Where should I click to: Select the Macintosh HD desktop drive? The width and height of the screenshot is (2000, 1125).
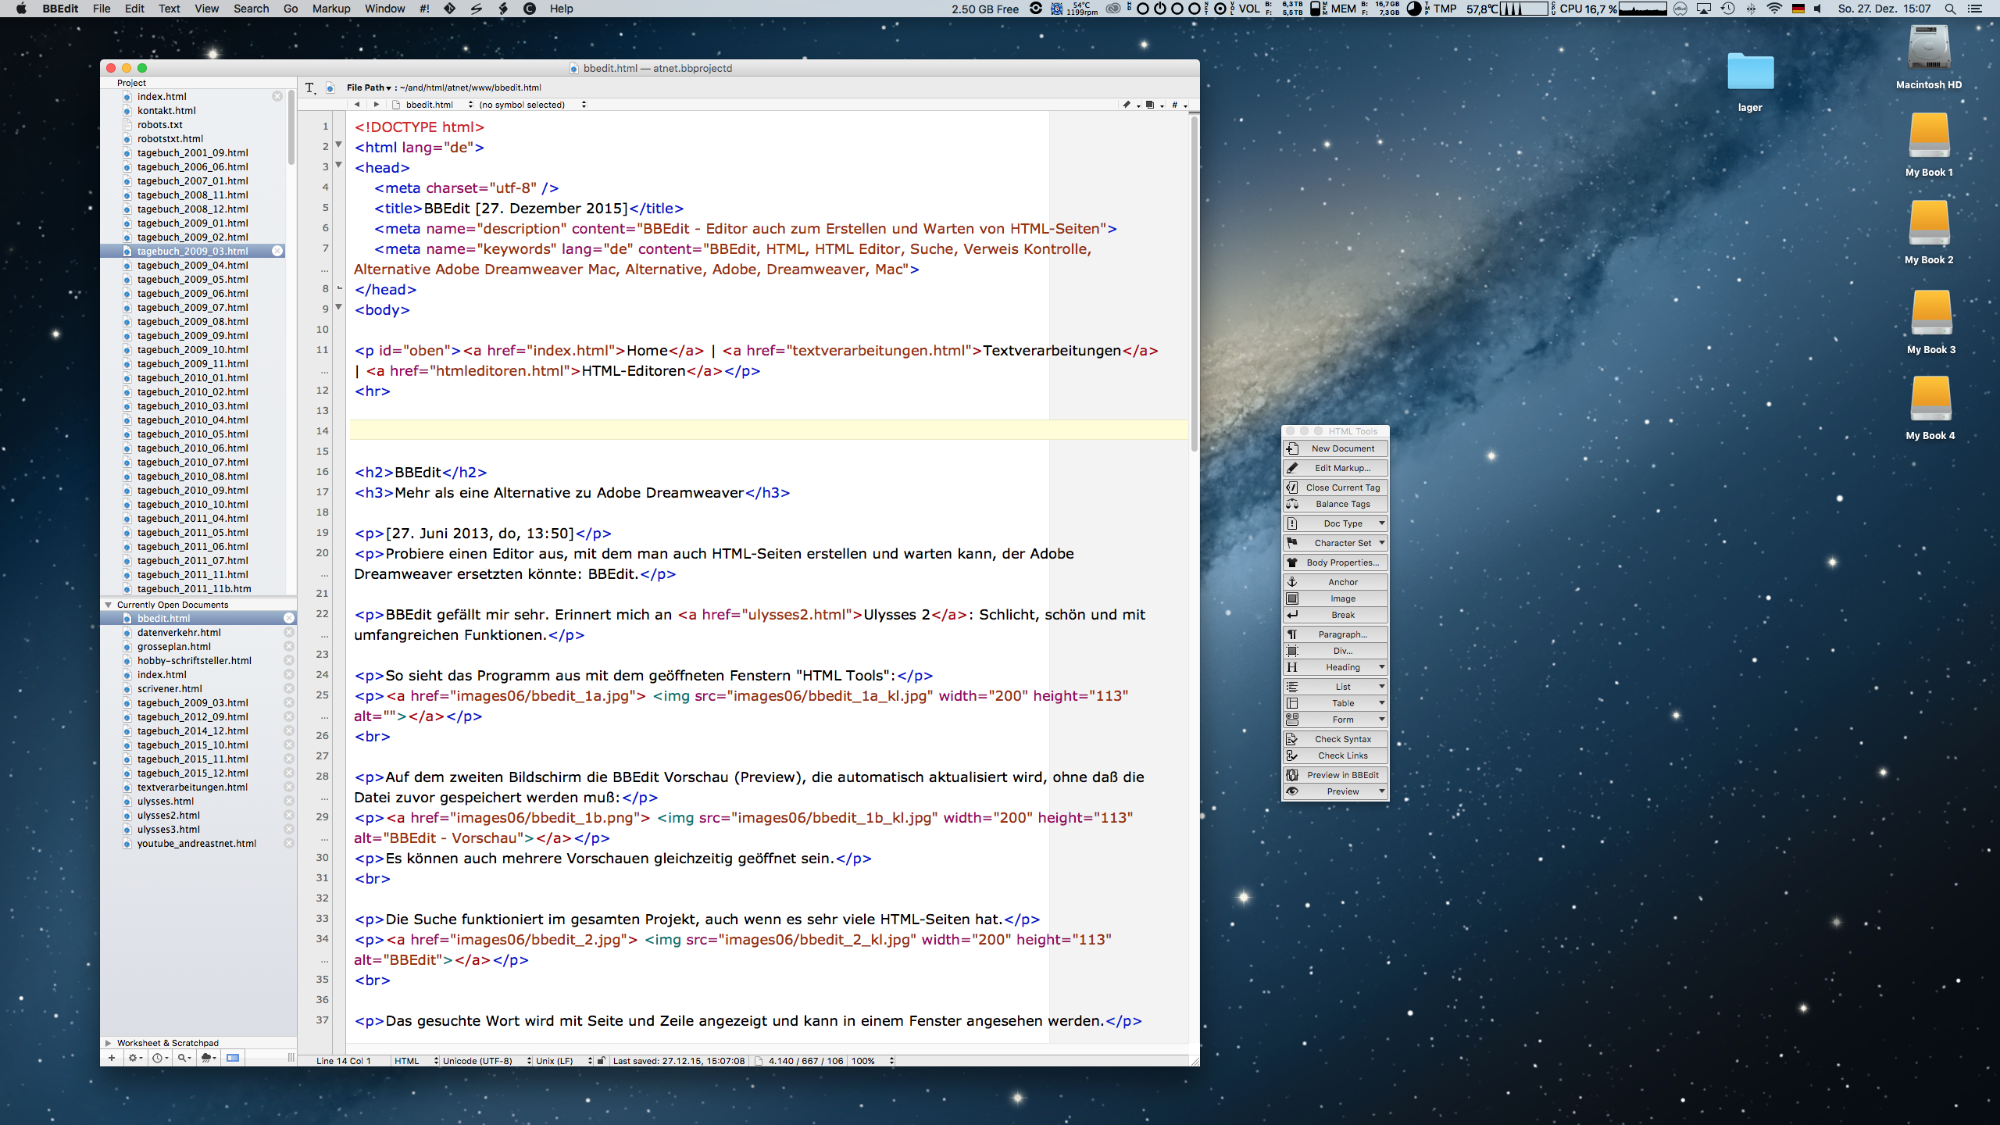1929,57
